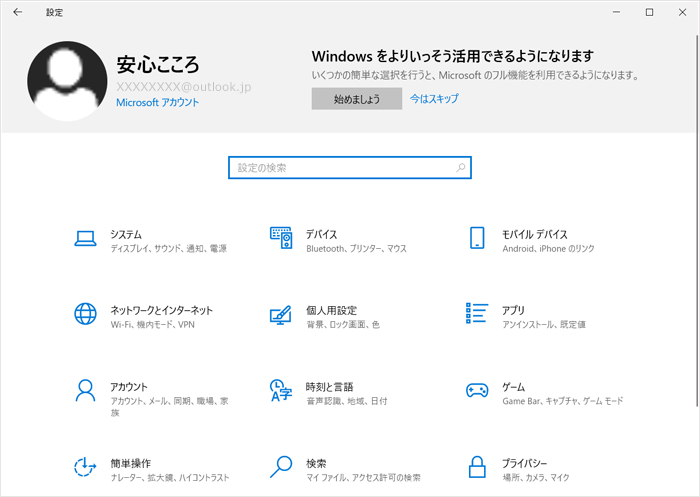Select the 個人用設定 category title
Image resolution: width=700 pixels, height=497 pixels.
click(331, 310)
